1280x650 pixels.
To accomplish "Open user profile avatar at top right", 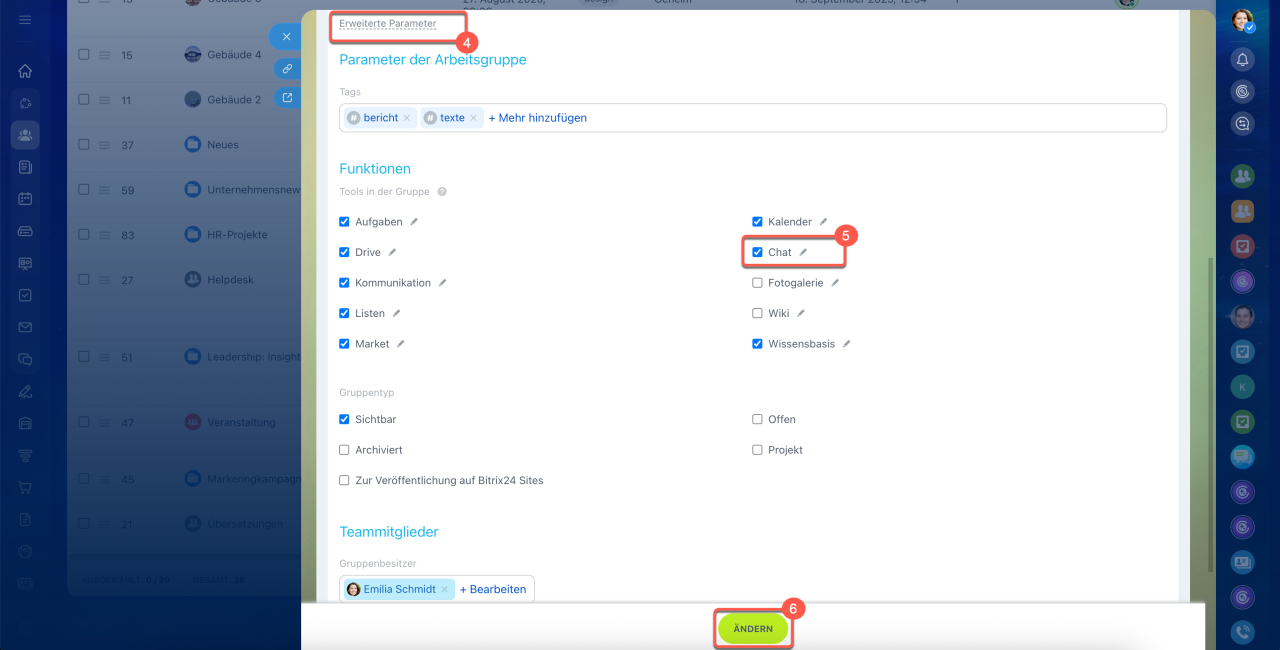I will tap(1242, 21).
